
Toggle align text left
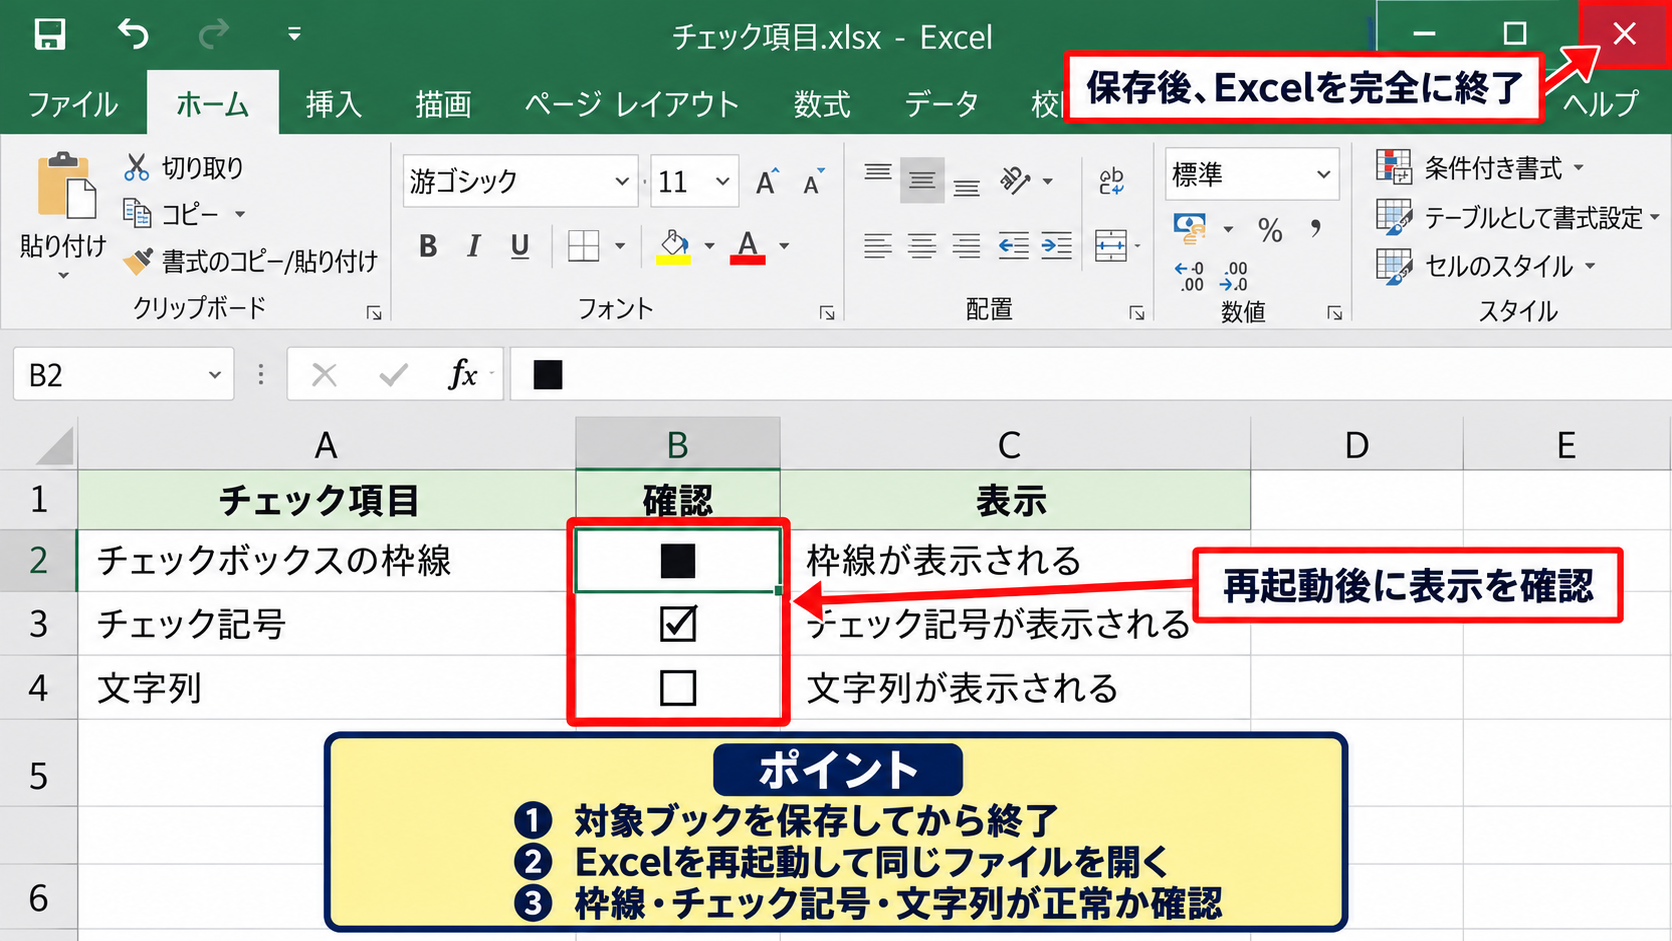click(x=878, y=245)
